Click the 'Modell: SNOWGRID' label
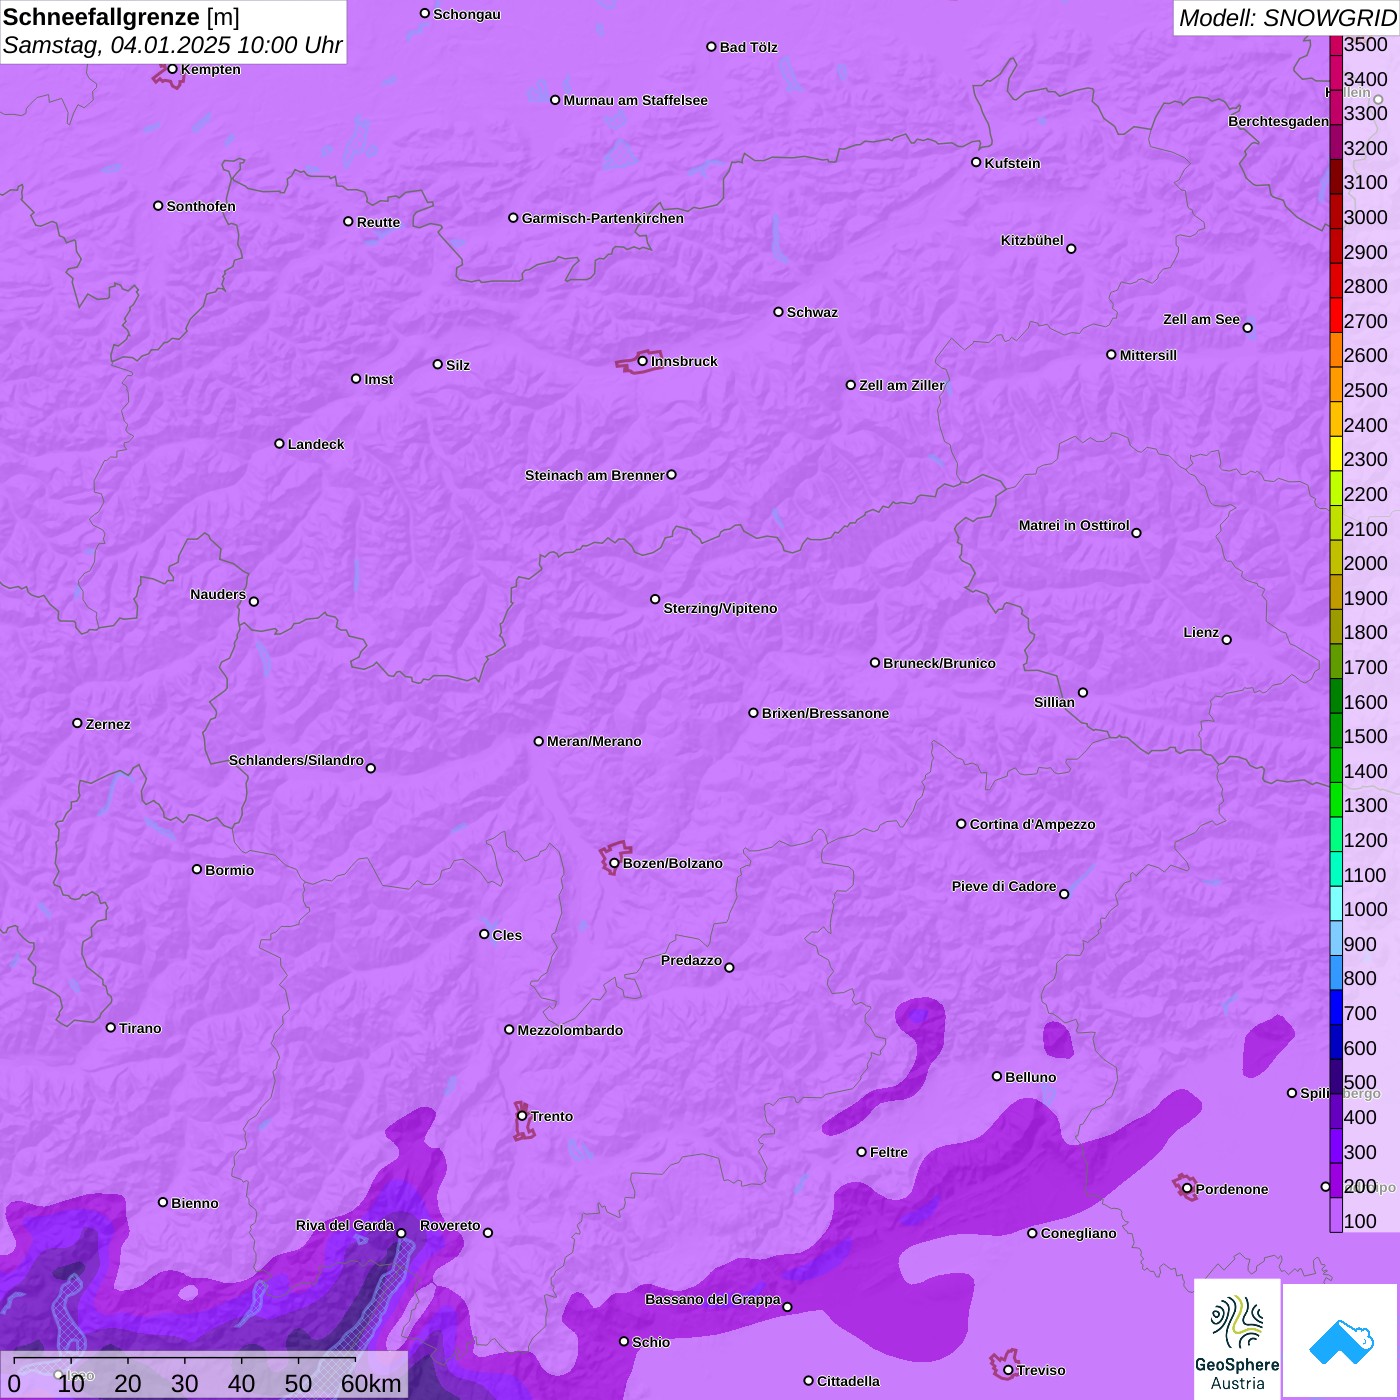 pyautogui.click(x=1287, y=17)
